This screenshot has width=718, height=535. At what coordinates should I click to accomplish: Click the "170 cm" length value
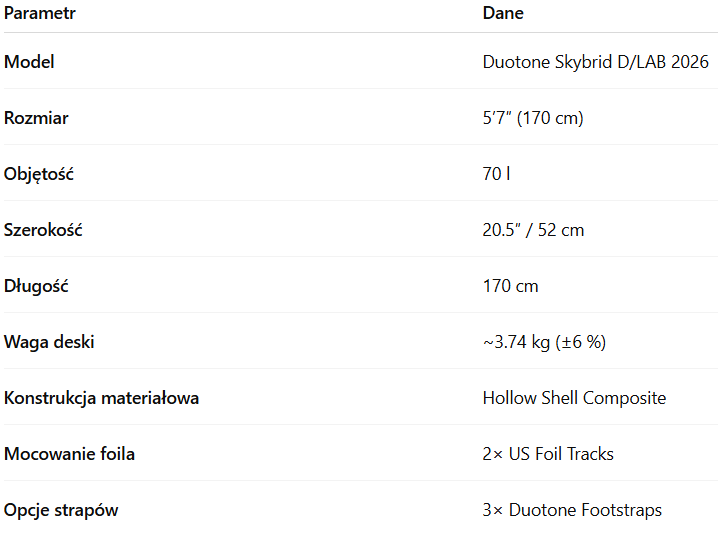click(510, 286)
